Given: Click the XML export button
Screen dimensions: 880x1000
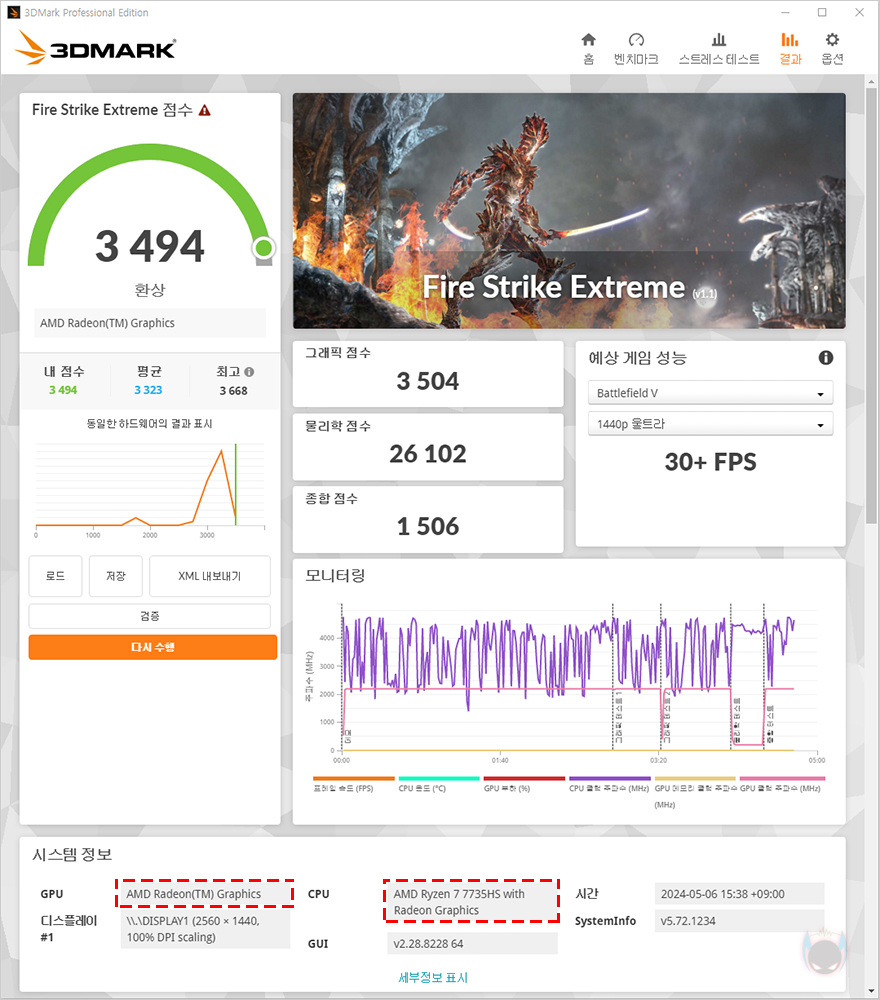Looking at the screenshot, I should point(210,576).
